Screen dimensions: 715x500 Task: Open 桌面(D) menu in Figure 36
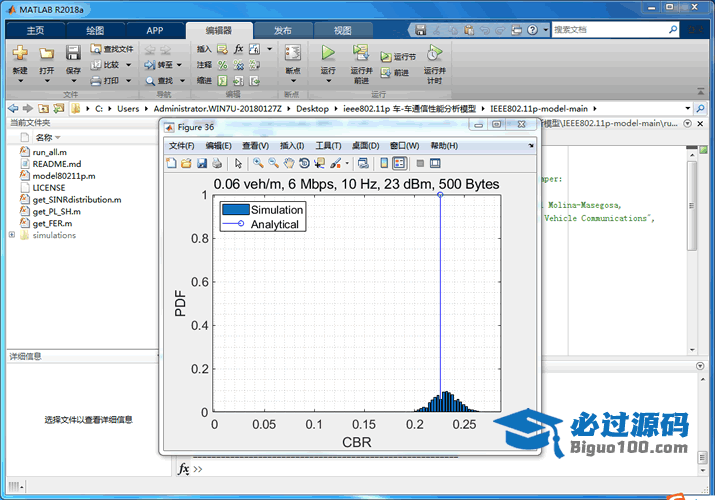365,146
